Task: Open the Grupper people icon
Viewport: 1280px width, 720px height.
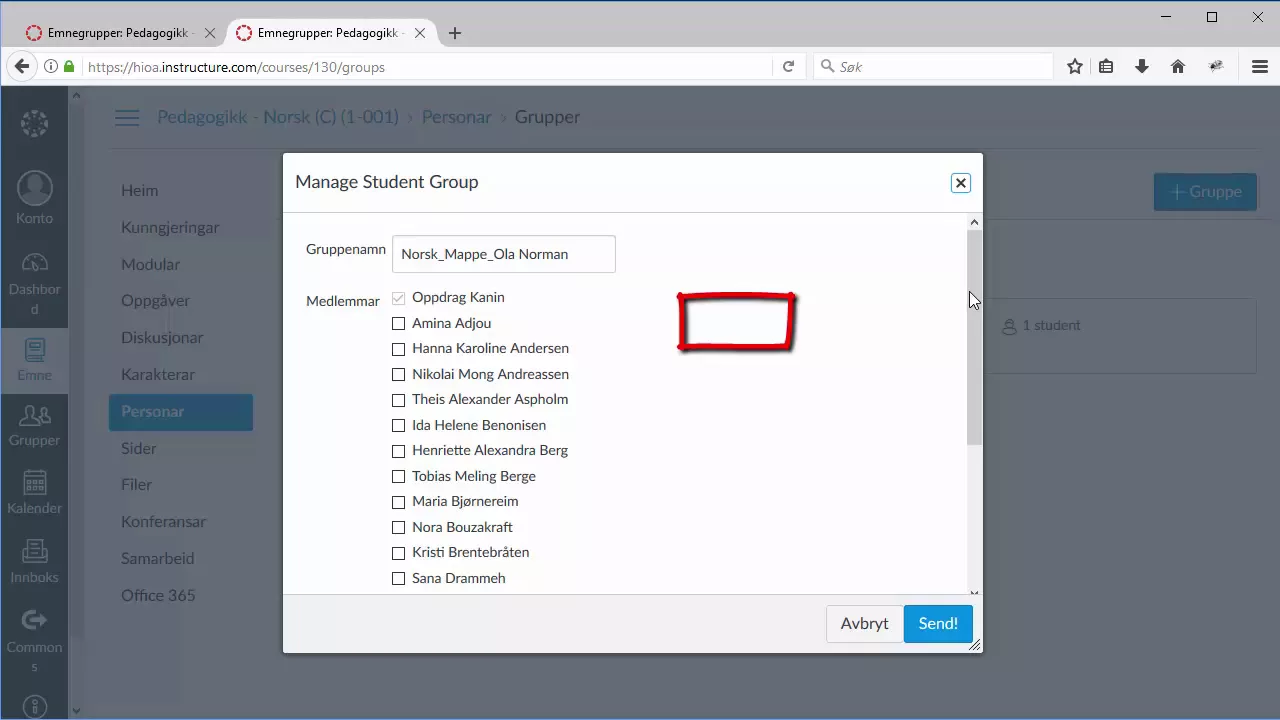Action: click(x=34, y=415)
